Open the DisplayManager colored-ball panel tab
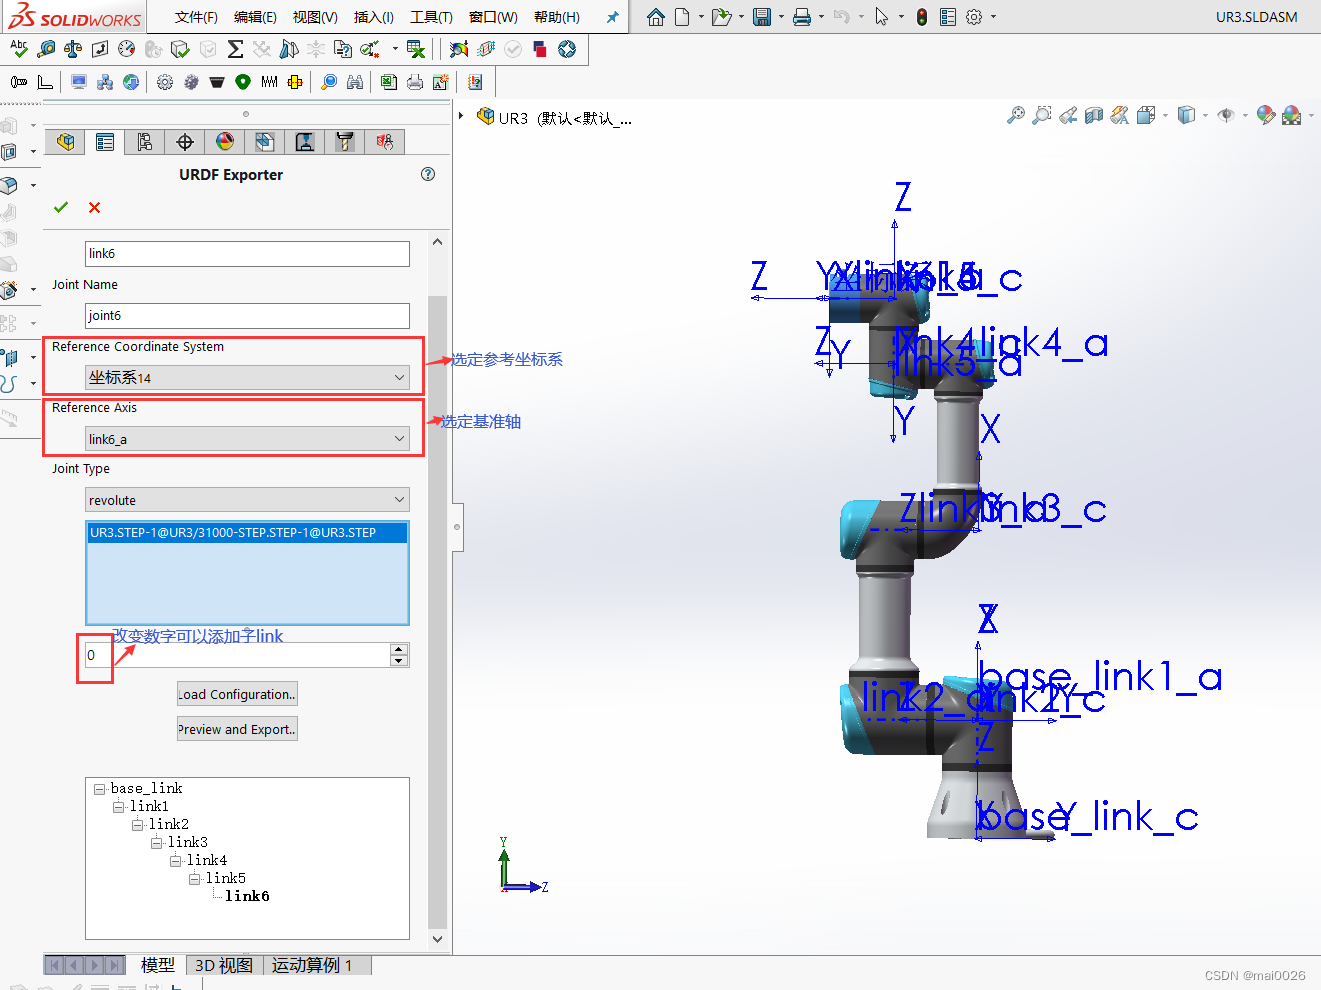1321x990 pixels. click(x=225, y=141)
